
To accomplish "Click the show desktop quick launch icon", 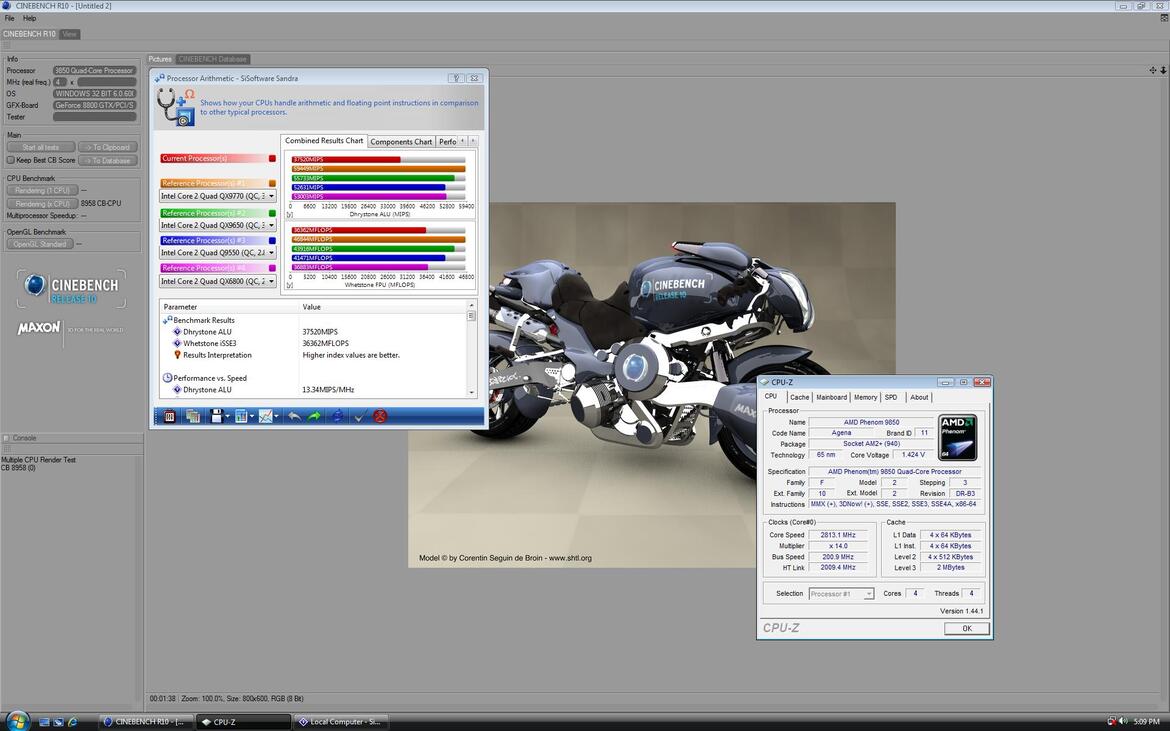I will click(44, 721).
